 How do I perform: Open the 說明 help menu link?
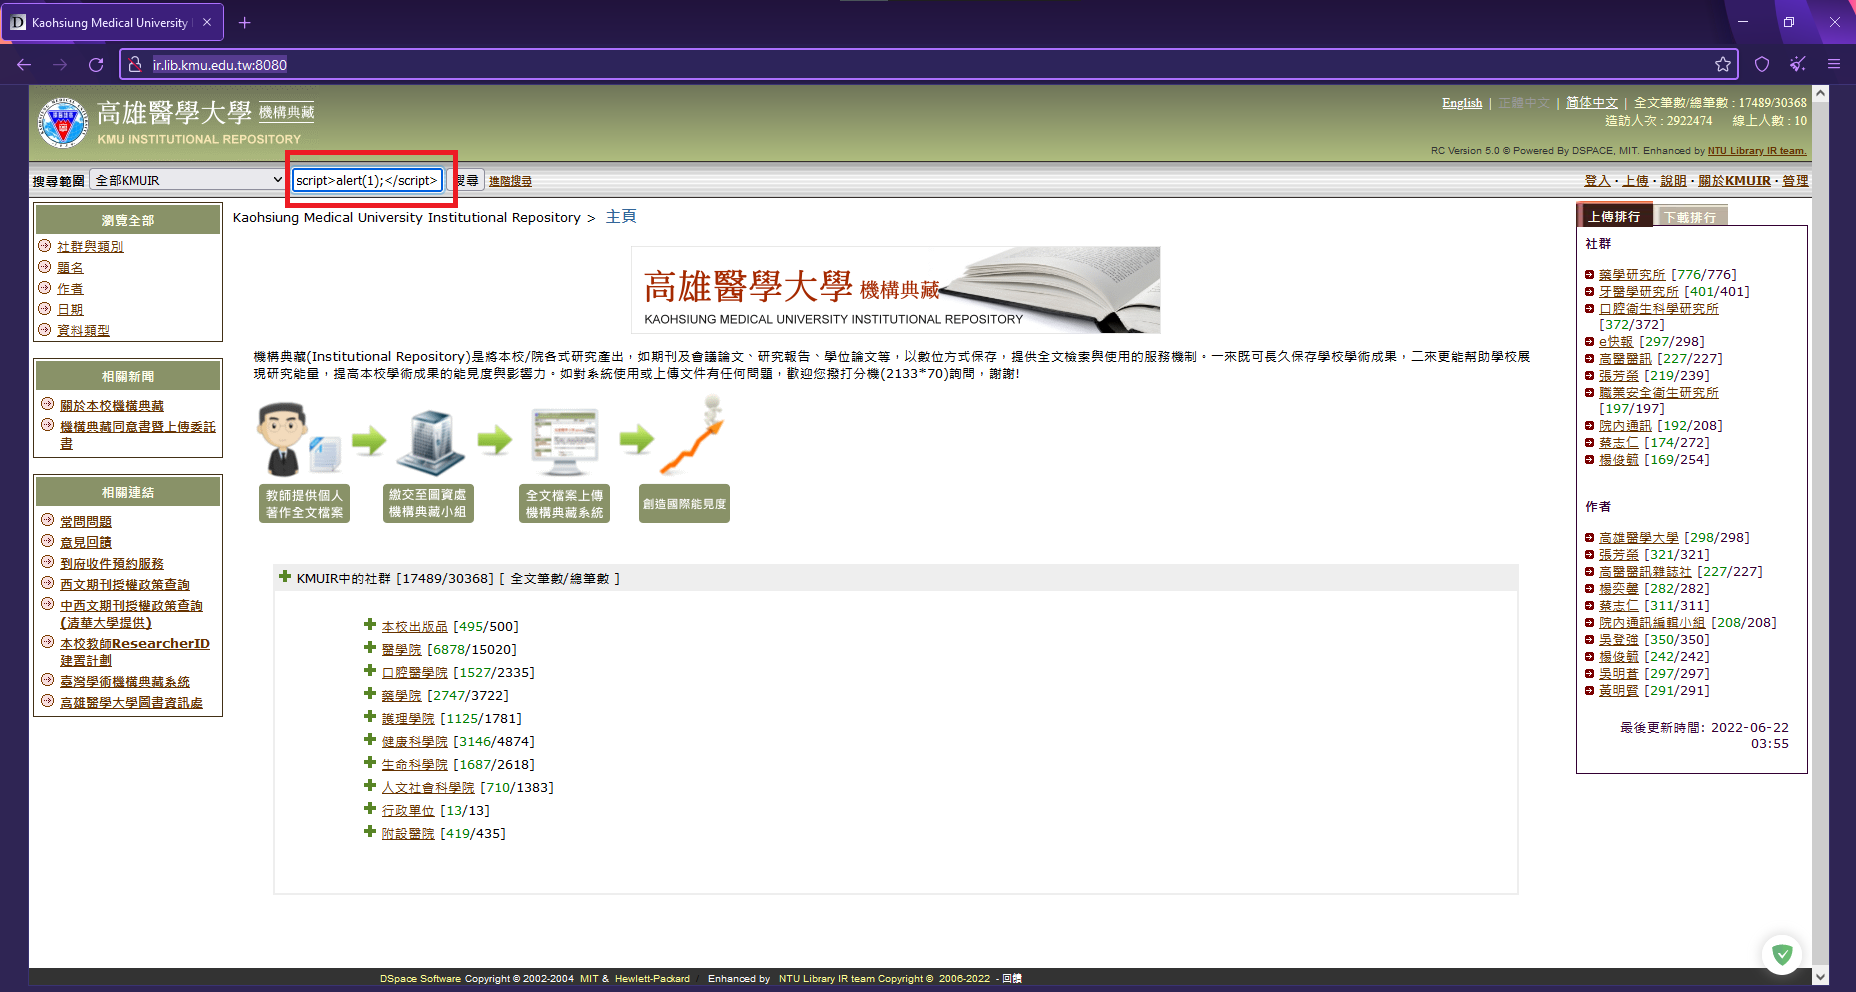pyautogui.click(x=1674, y=181)
